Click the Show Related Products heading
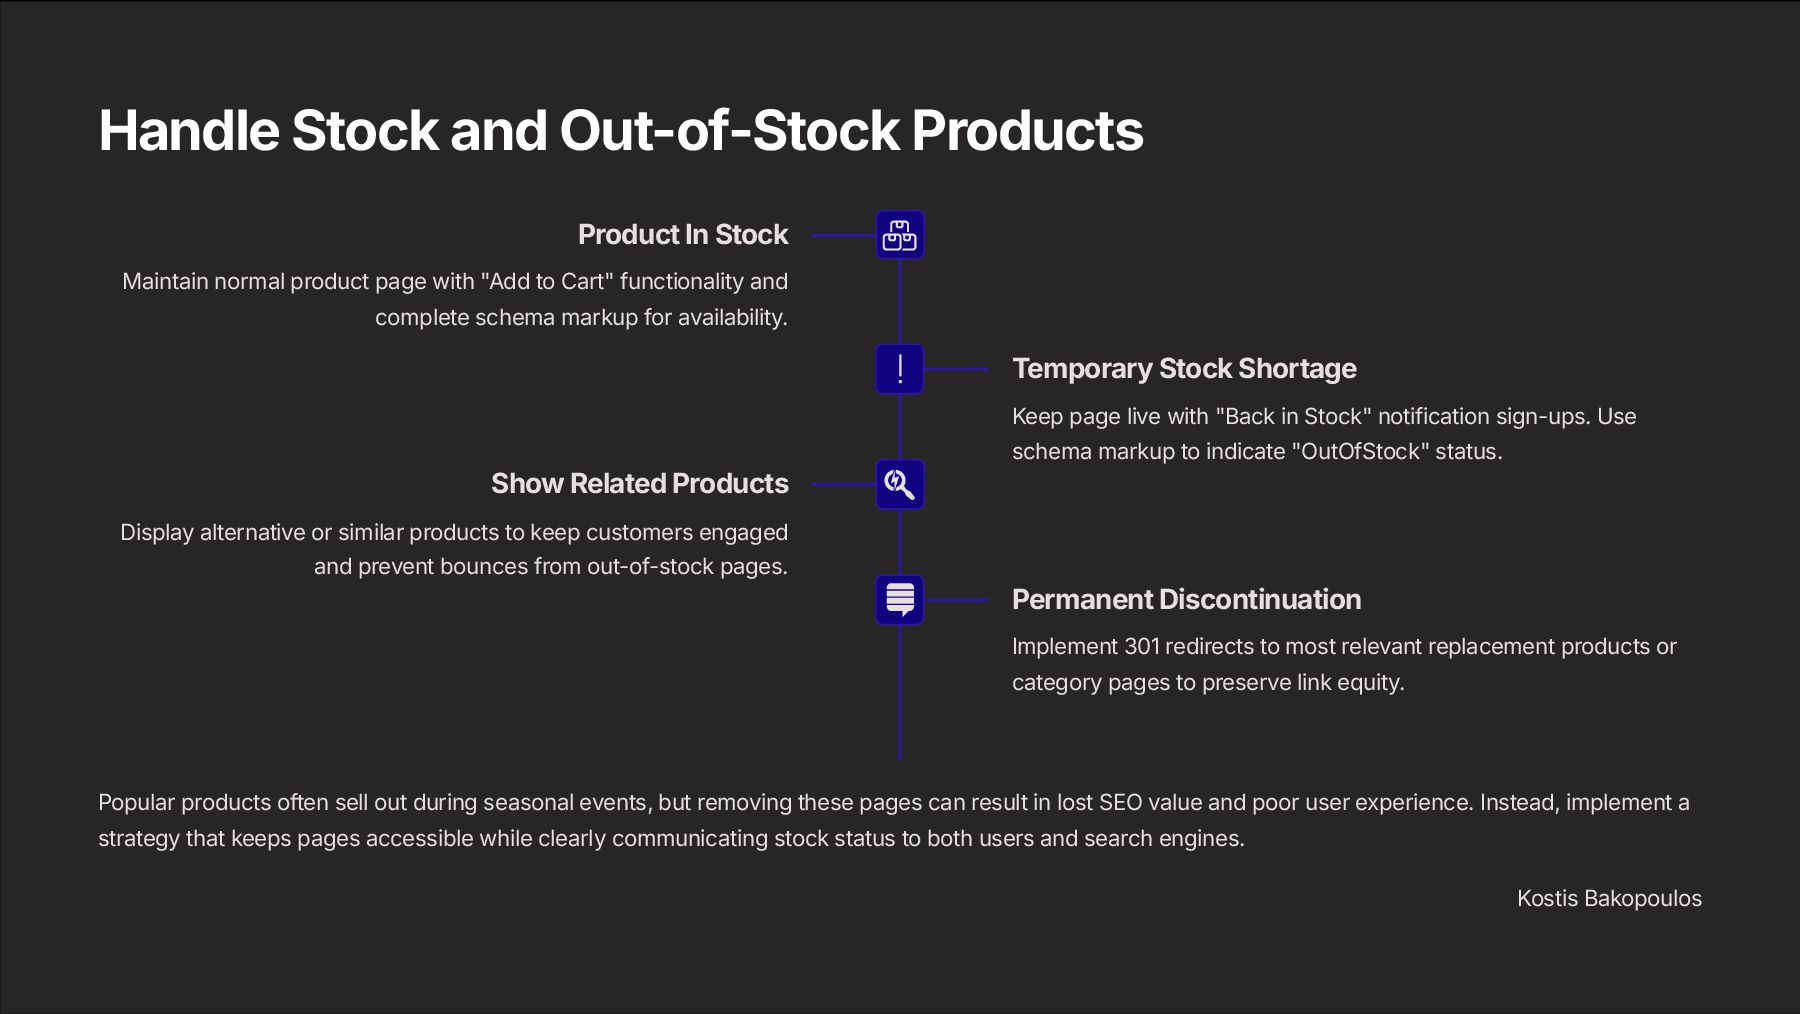Image resolution: width=1800 pixels, height=1014 pixels. [x=640, y=484]
